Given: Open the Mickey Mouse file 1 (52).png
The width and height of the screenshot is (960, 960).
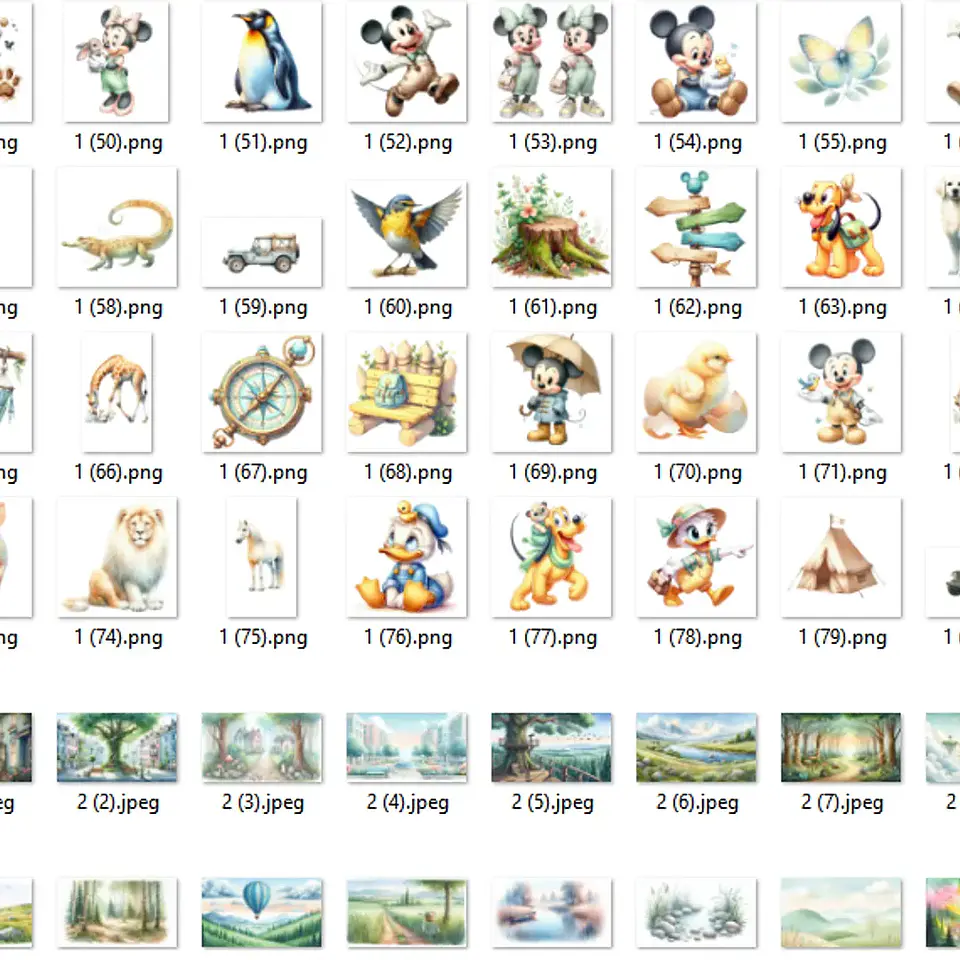Looking at the screenshot, I should coord(406,62).
